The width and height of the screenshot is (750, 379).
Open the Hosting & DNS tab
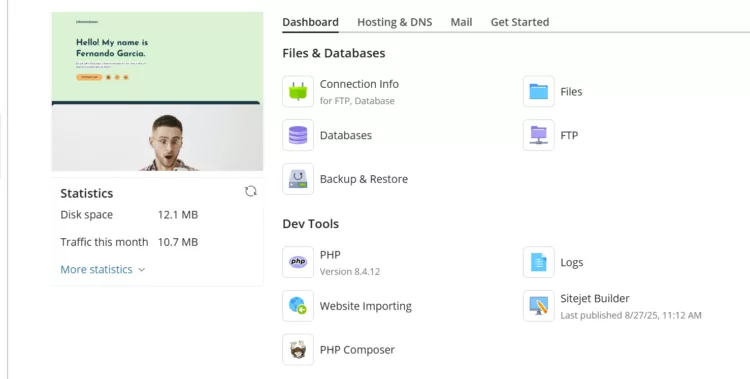(x=395, y=22)
